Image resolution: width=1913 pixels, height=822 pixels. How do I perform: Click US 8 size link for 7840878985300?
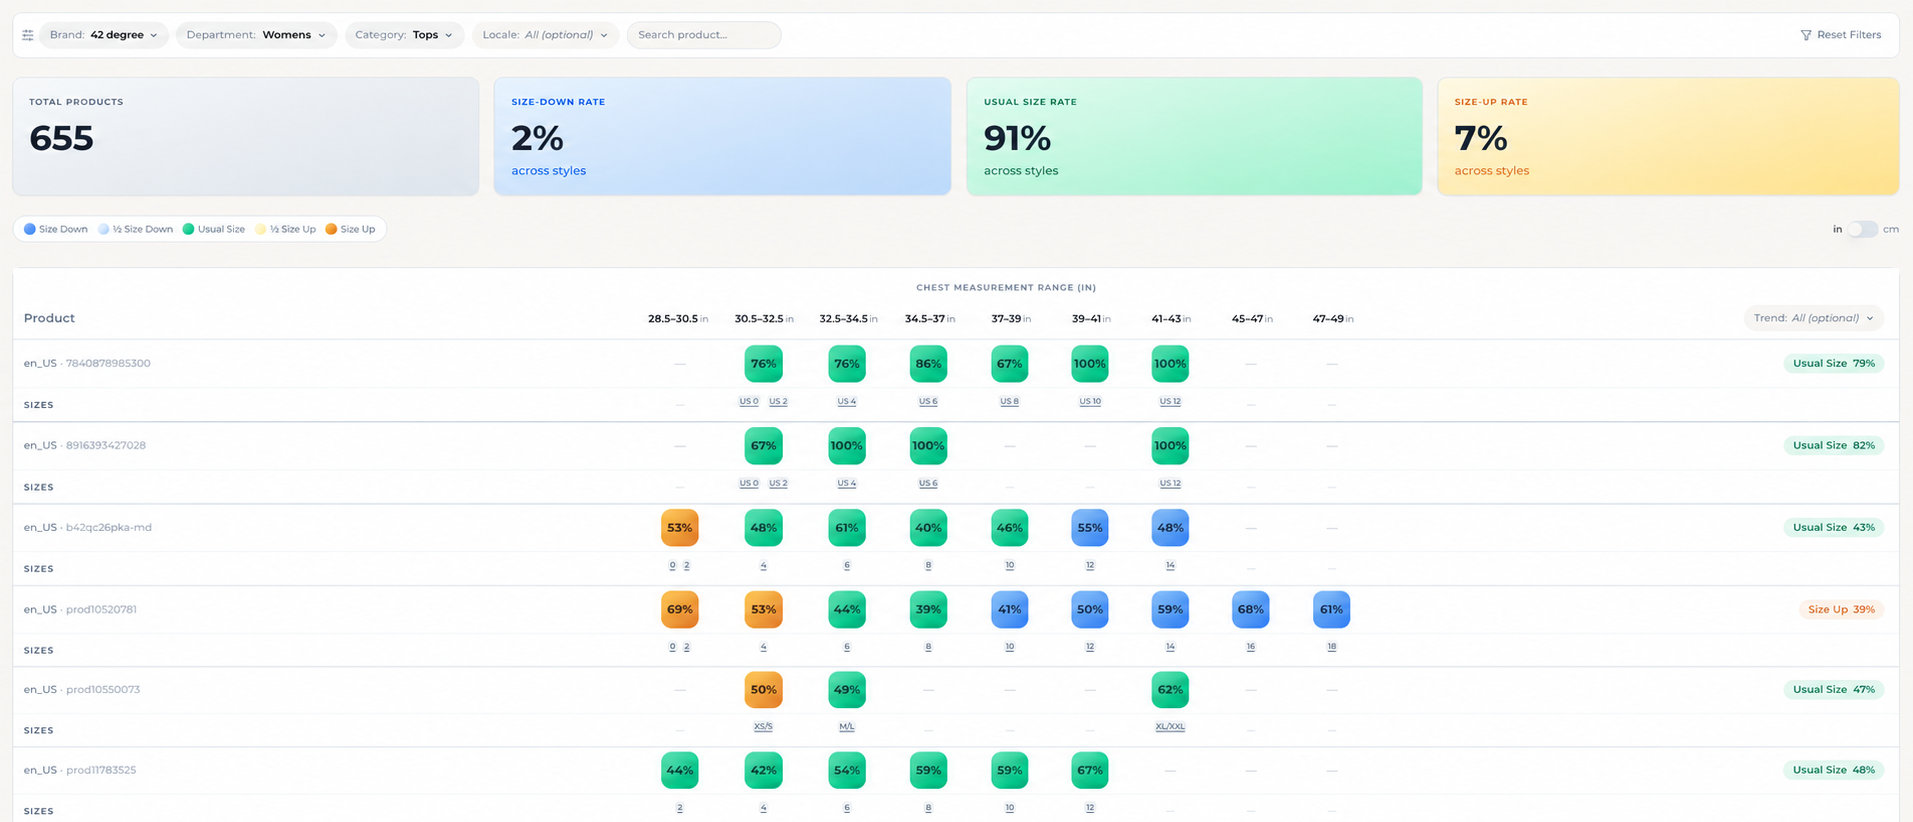tap(1009, 402)
